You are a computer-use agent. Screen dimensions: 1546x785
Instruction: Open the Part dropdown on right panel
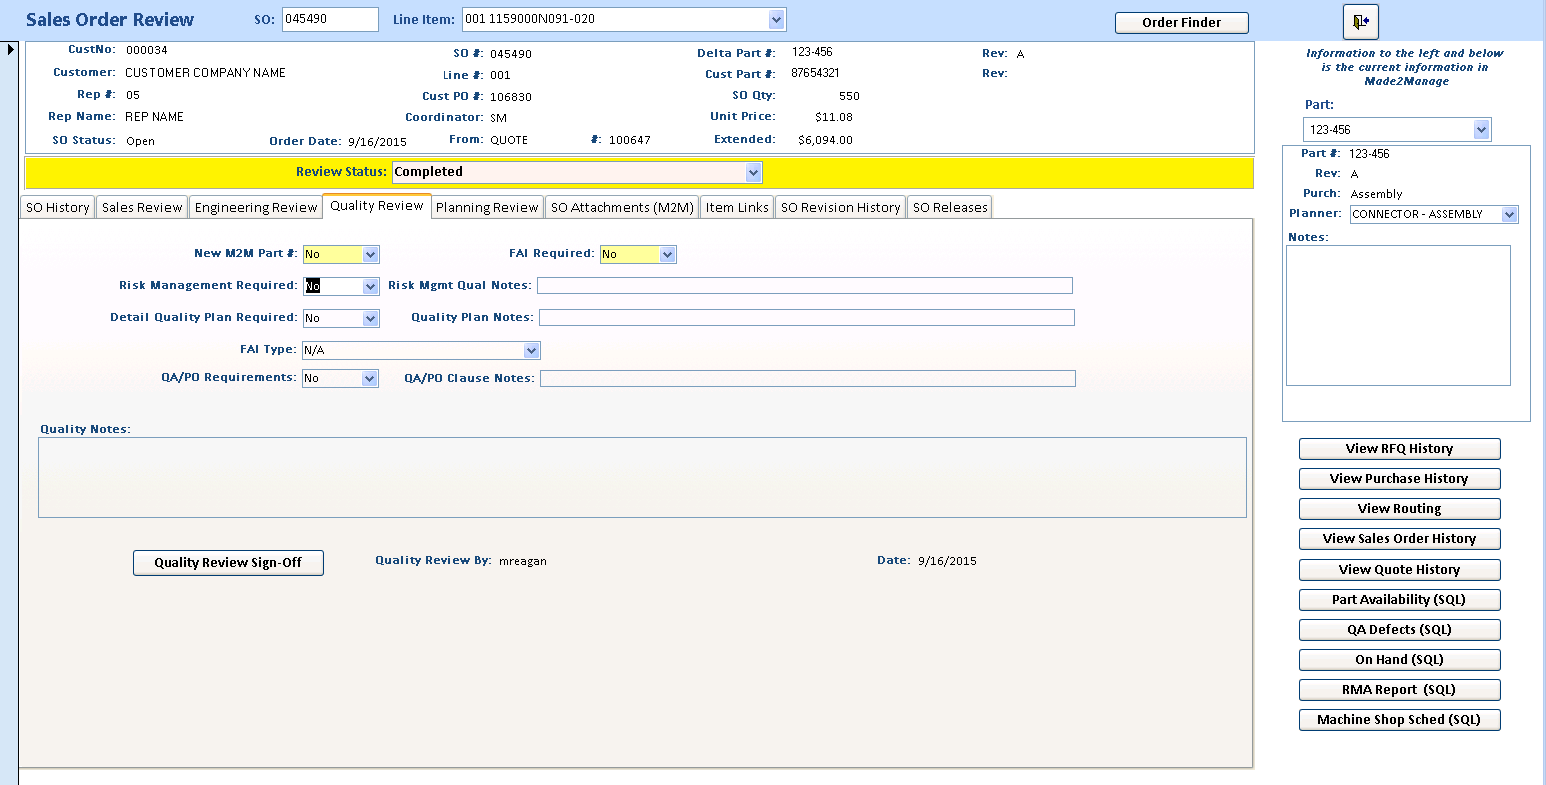1482,129
